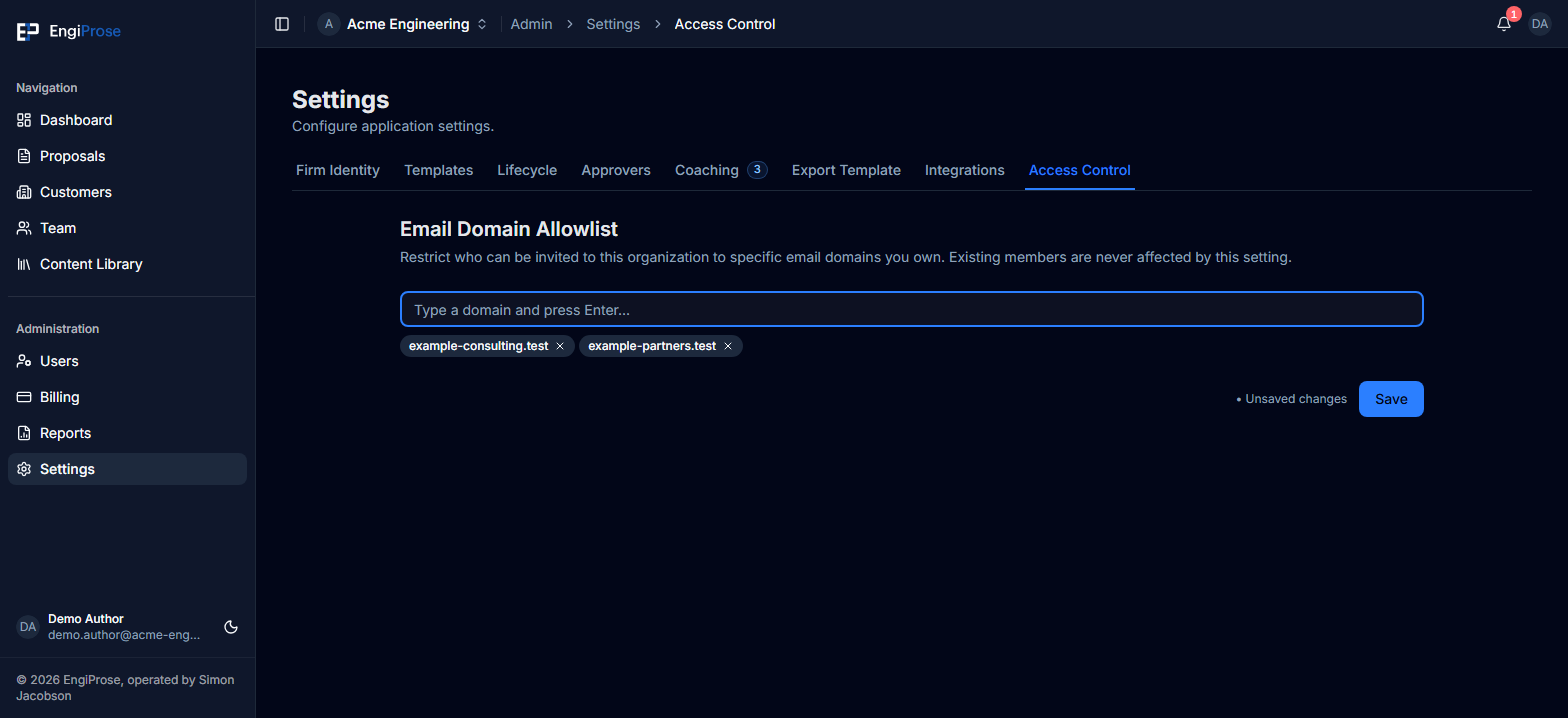Click the Unsaved changes indicator
Viewport: 1568px width, 718px height.
tap(1291, 399)
